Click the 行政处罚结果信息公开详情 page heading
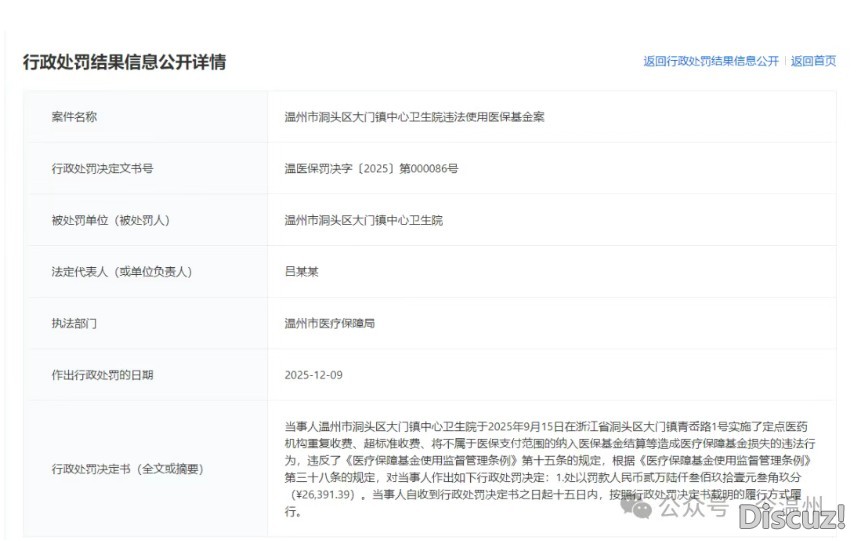Viewport: 862px width, 541px height. (125, 62)
